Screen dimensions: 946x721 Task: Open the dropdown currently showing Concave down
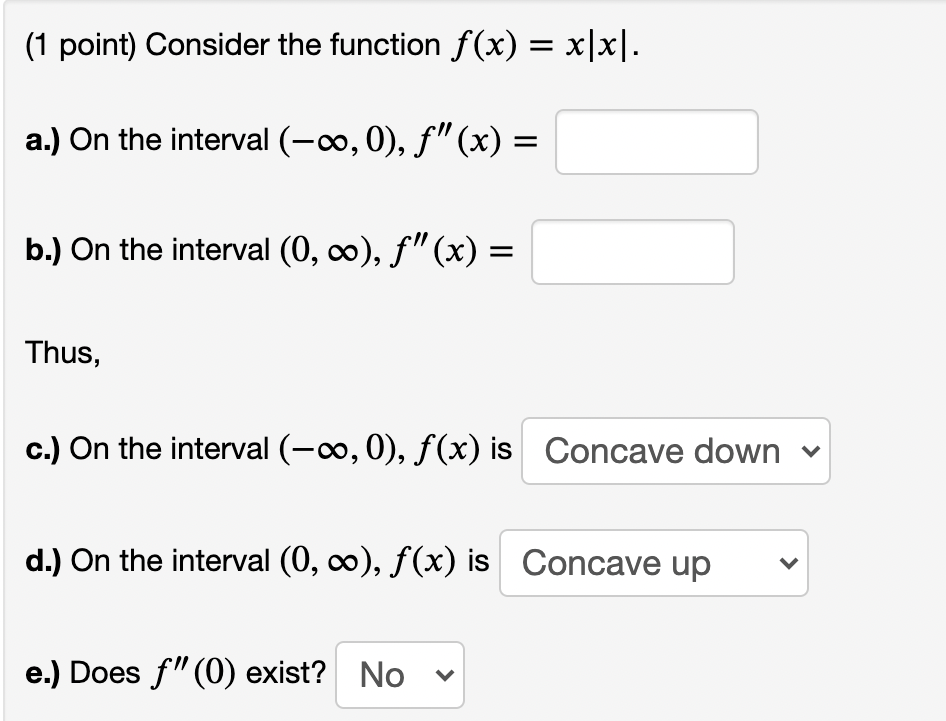click(x=675, y=451)
